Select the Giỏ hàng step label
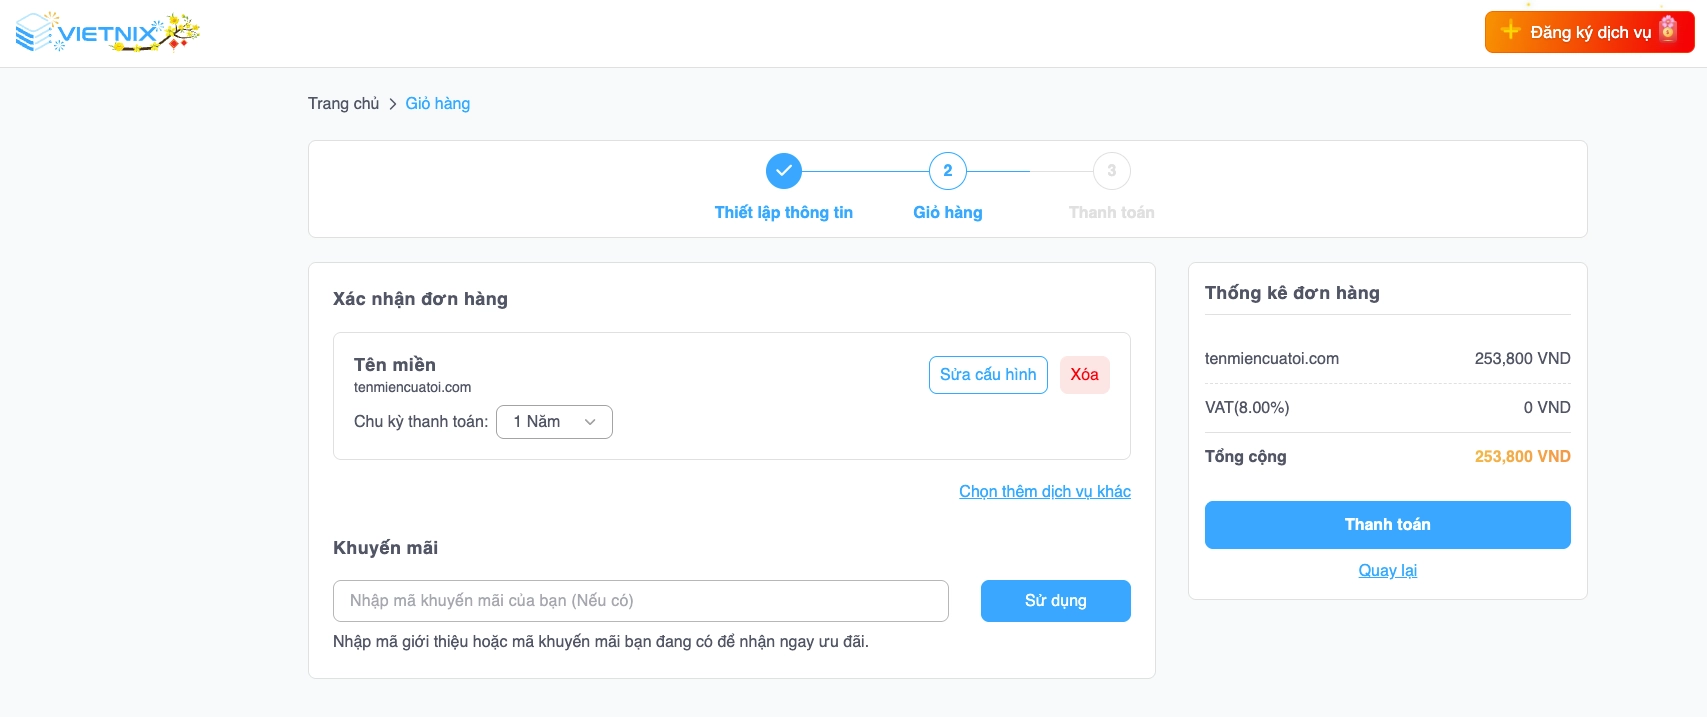Viewport: 1707px width, 717px height. point(947,212)
